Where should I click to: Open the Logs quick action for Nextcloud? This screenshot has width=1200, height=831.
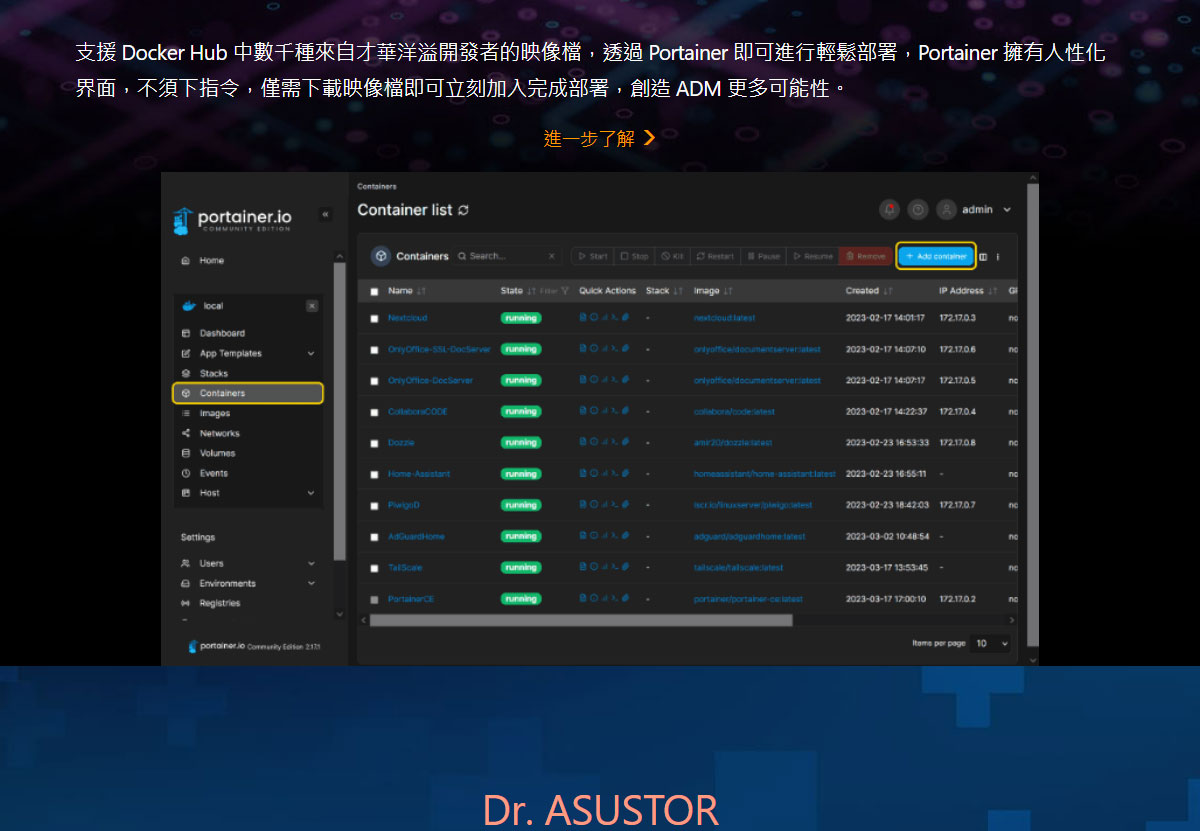pyautogui.click(x=583, y=318)
